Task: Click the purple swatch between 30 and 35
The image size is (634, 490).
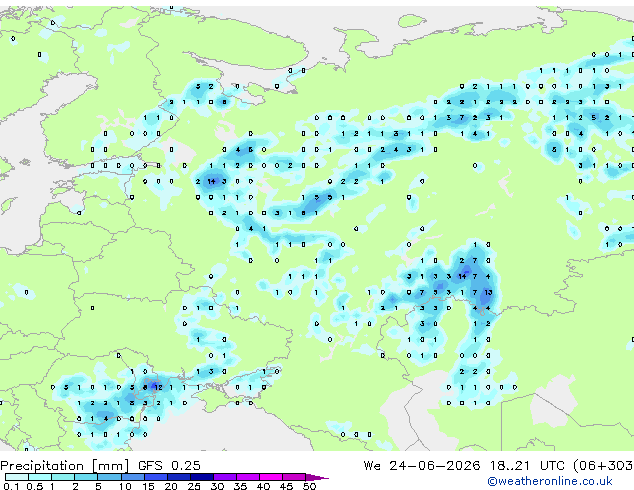Action: pos(224,477)
